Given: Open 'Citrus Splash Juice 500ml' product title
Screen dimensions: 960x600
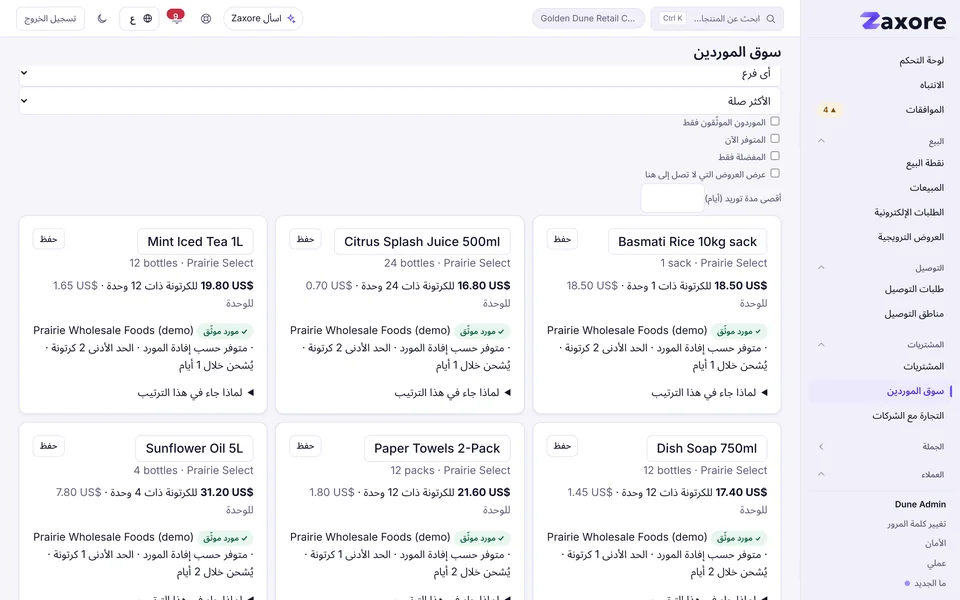Looking at the screenshot, I should point(422,241).
